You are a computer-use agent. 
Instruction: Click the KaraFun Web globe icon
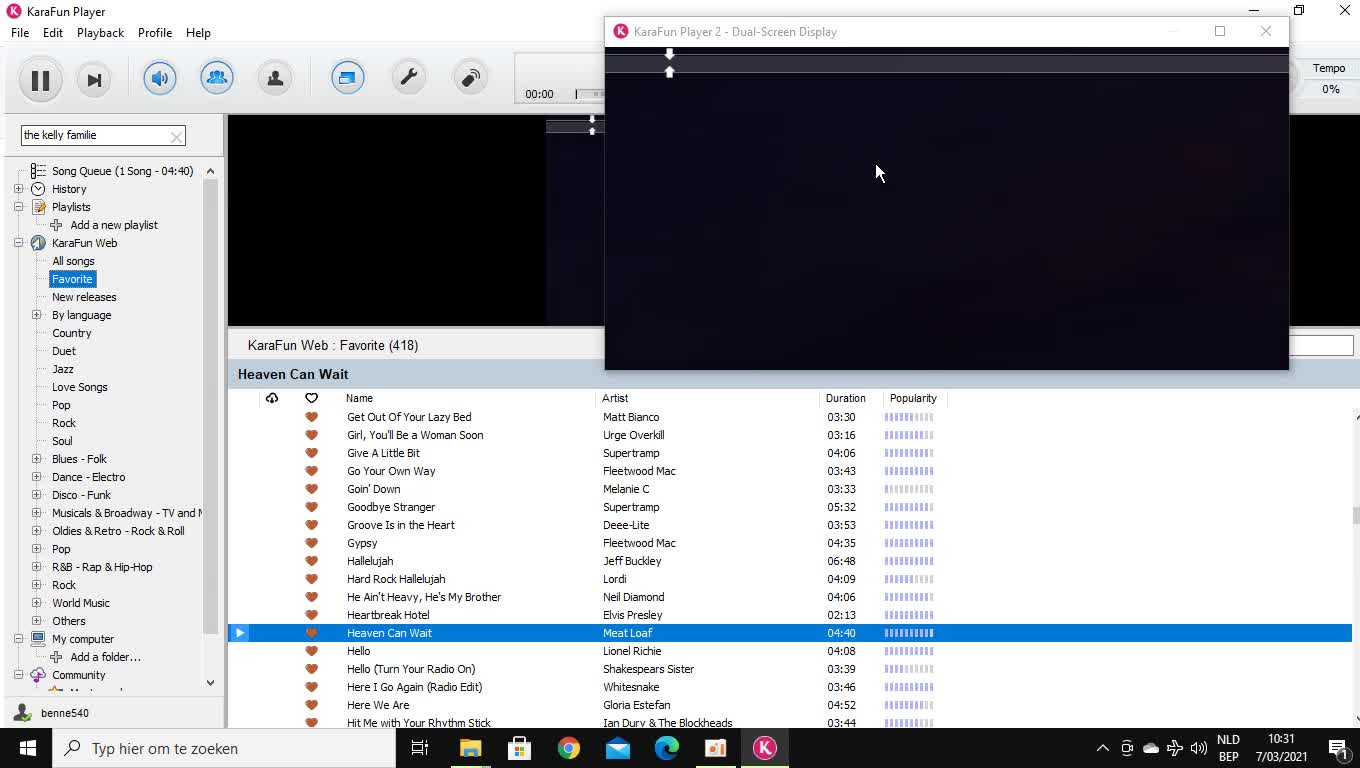38,243
